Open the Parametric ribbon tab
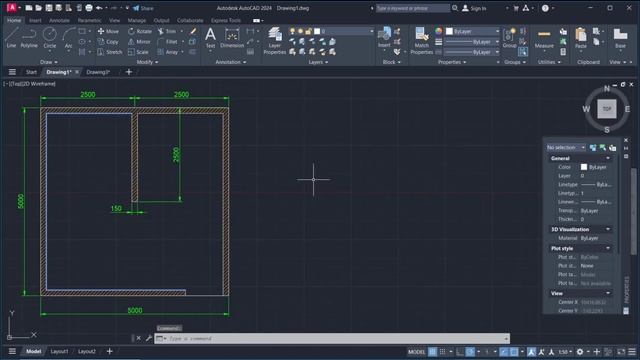 [x=89, y=20]
